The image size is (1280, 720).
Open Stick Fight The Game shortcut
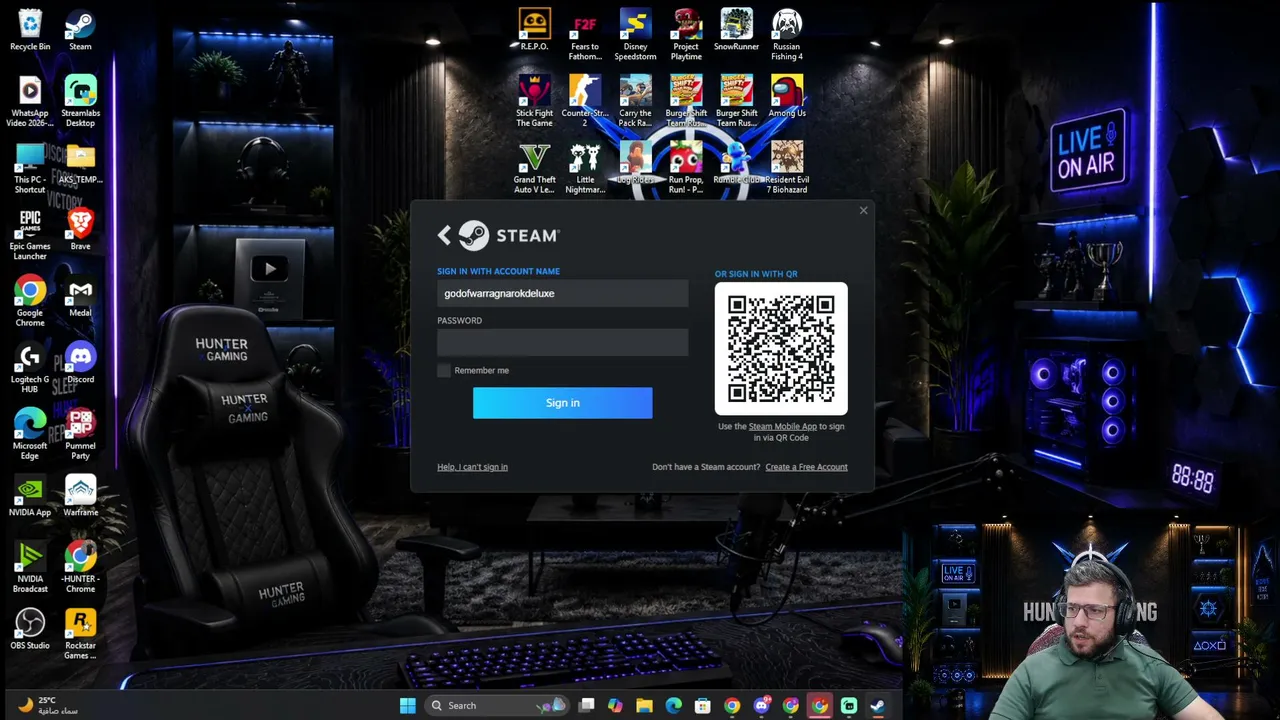534,101
